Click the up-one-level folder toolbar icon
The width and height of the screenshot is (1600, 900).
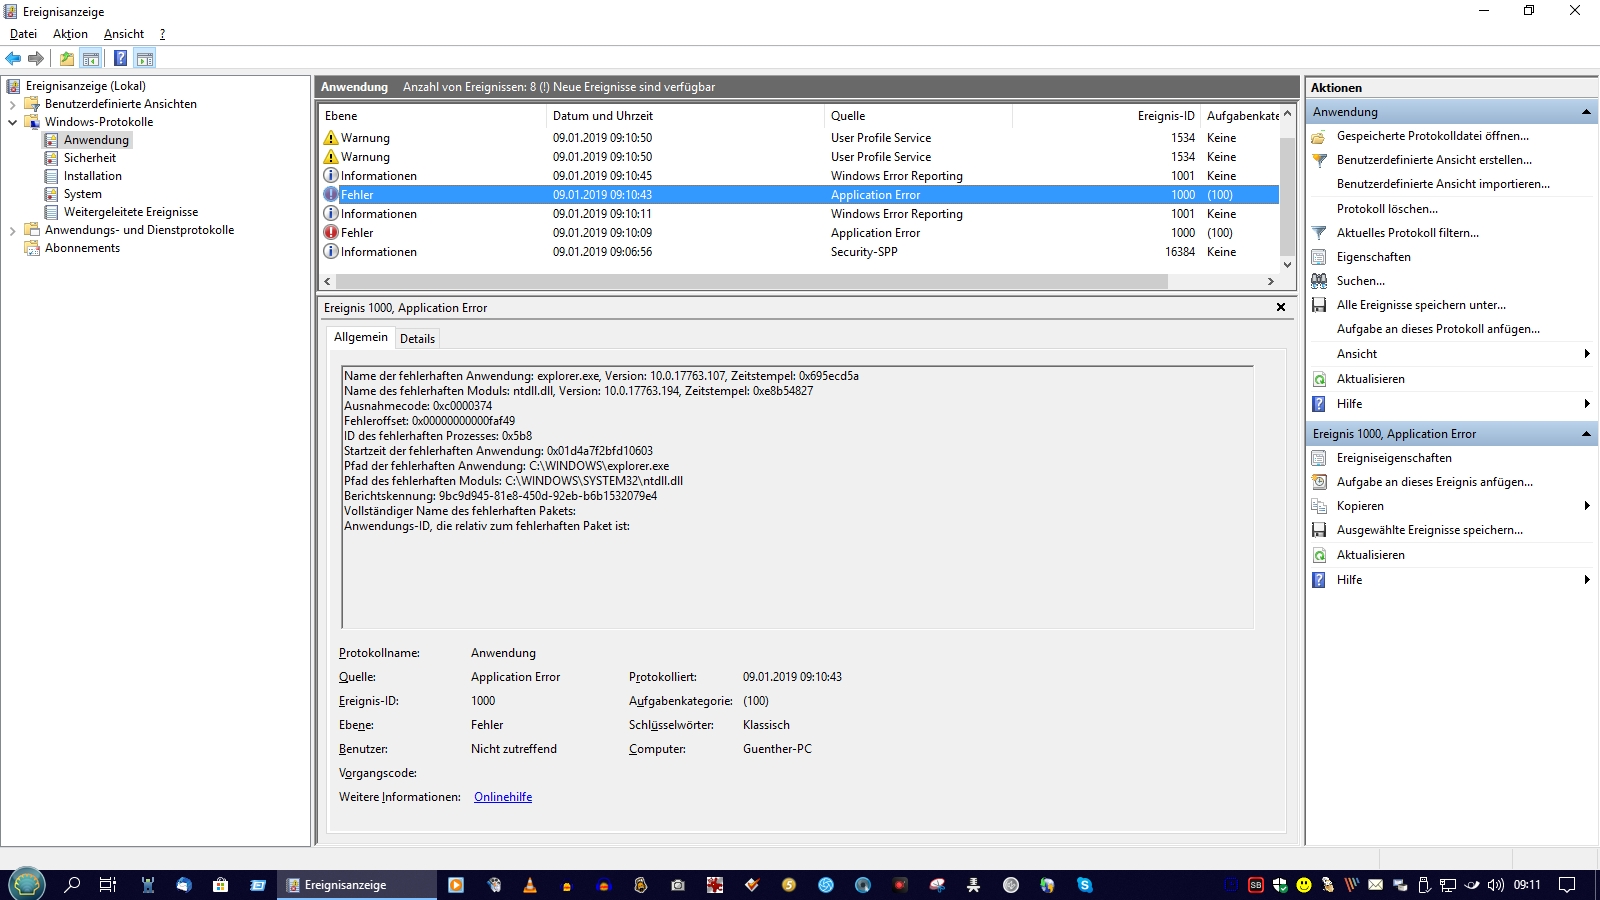tap(67, 58)
